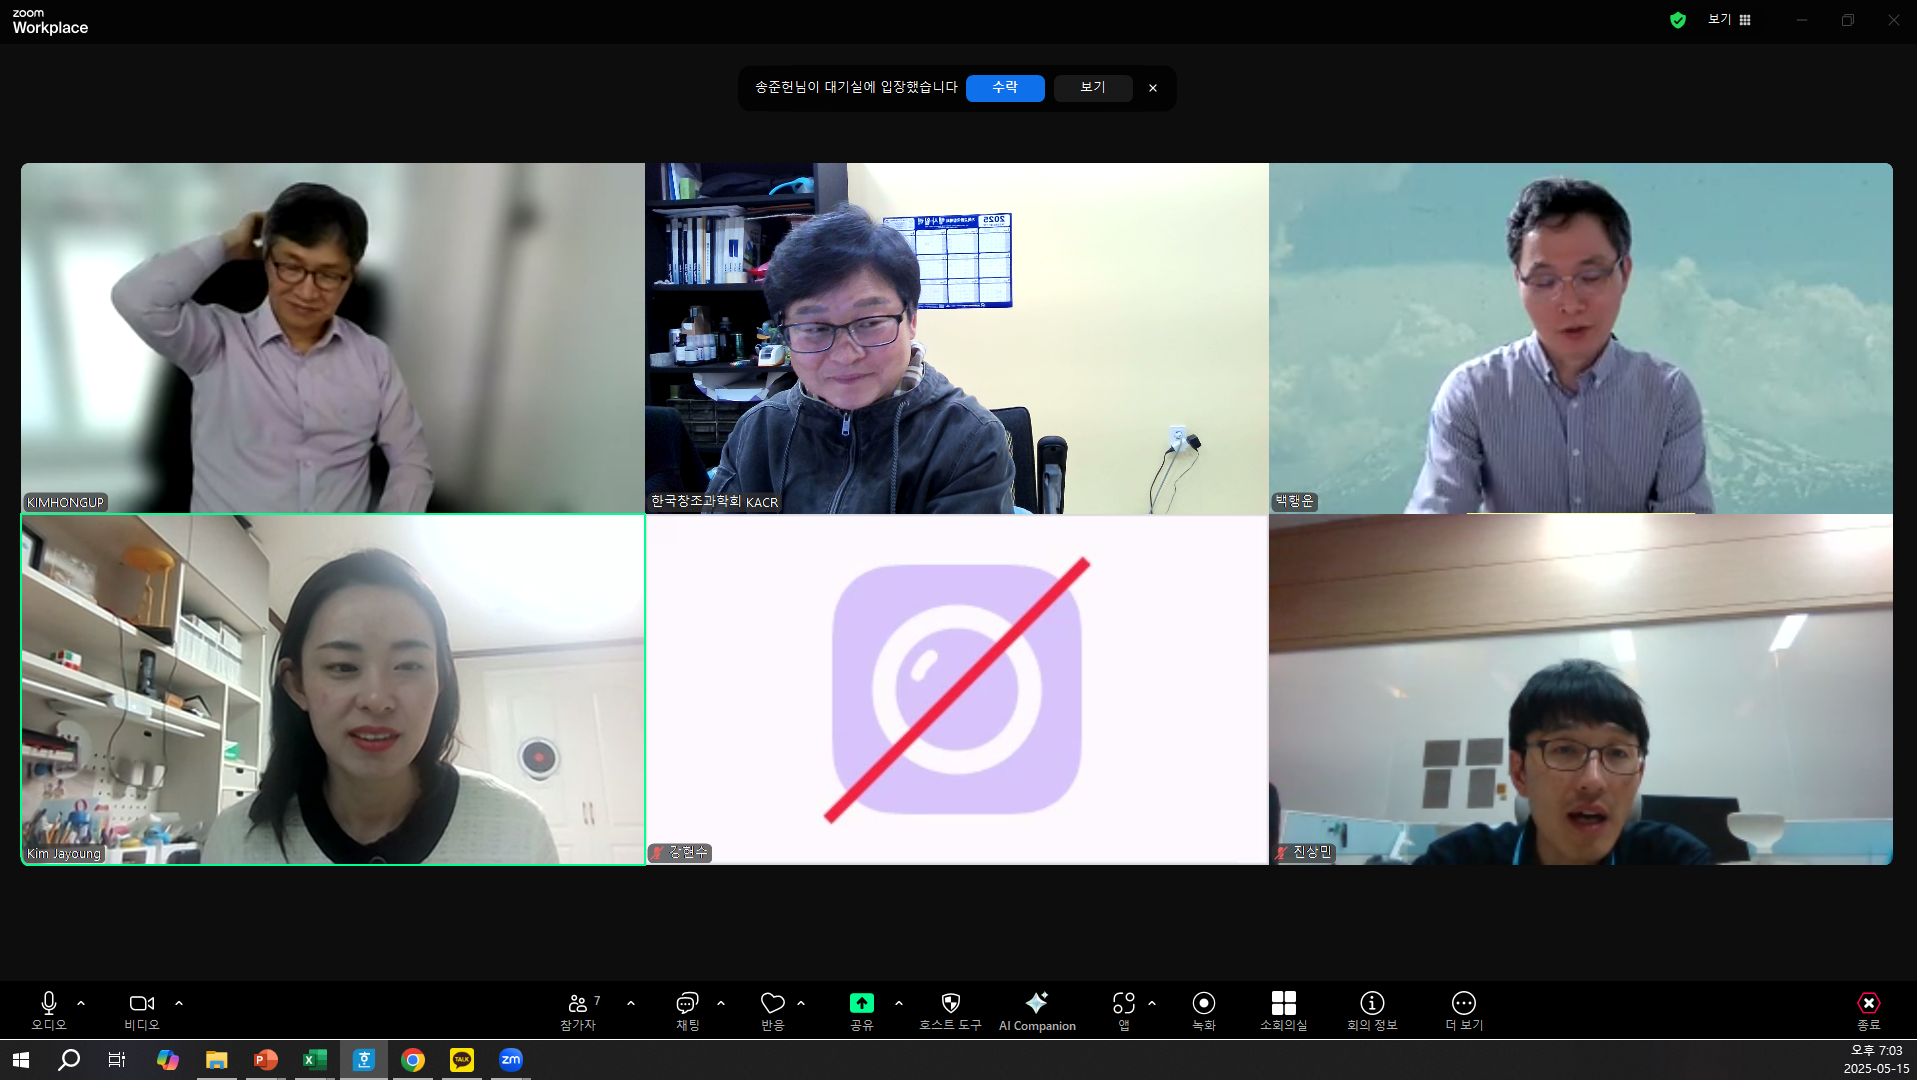
Task: Select 한국창조과학회 KACR video tile
Action: pos(957,338)
